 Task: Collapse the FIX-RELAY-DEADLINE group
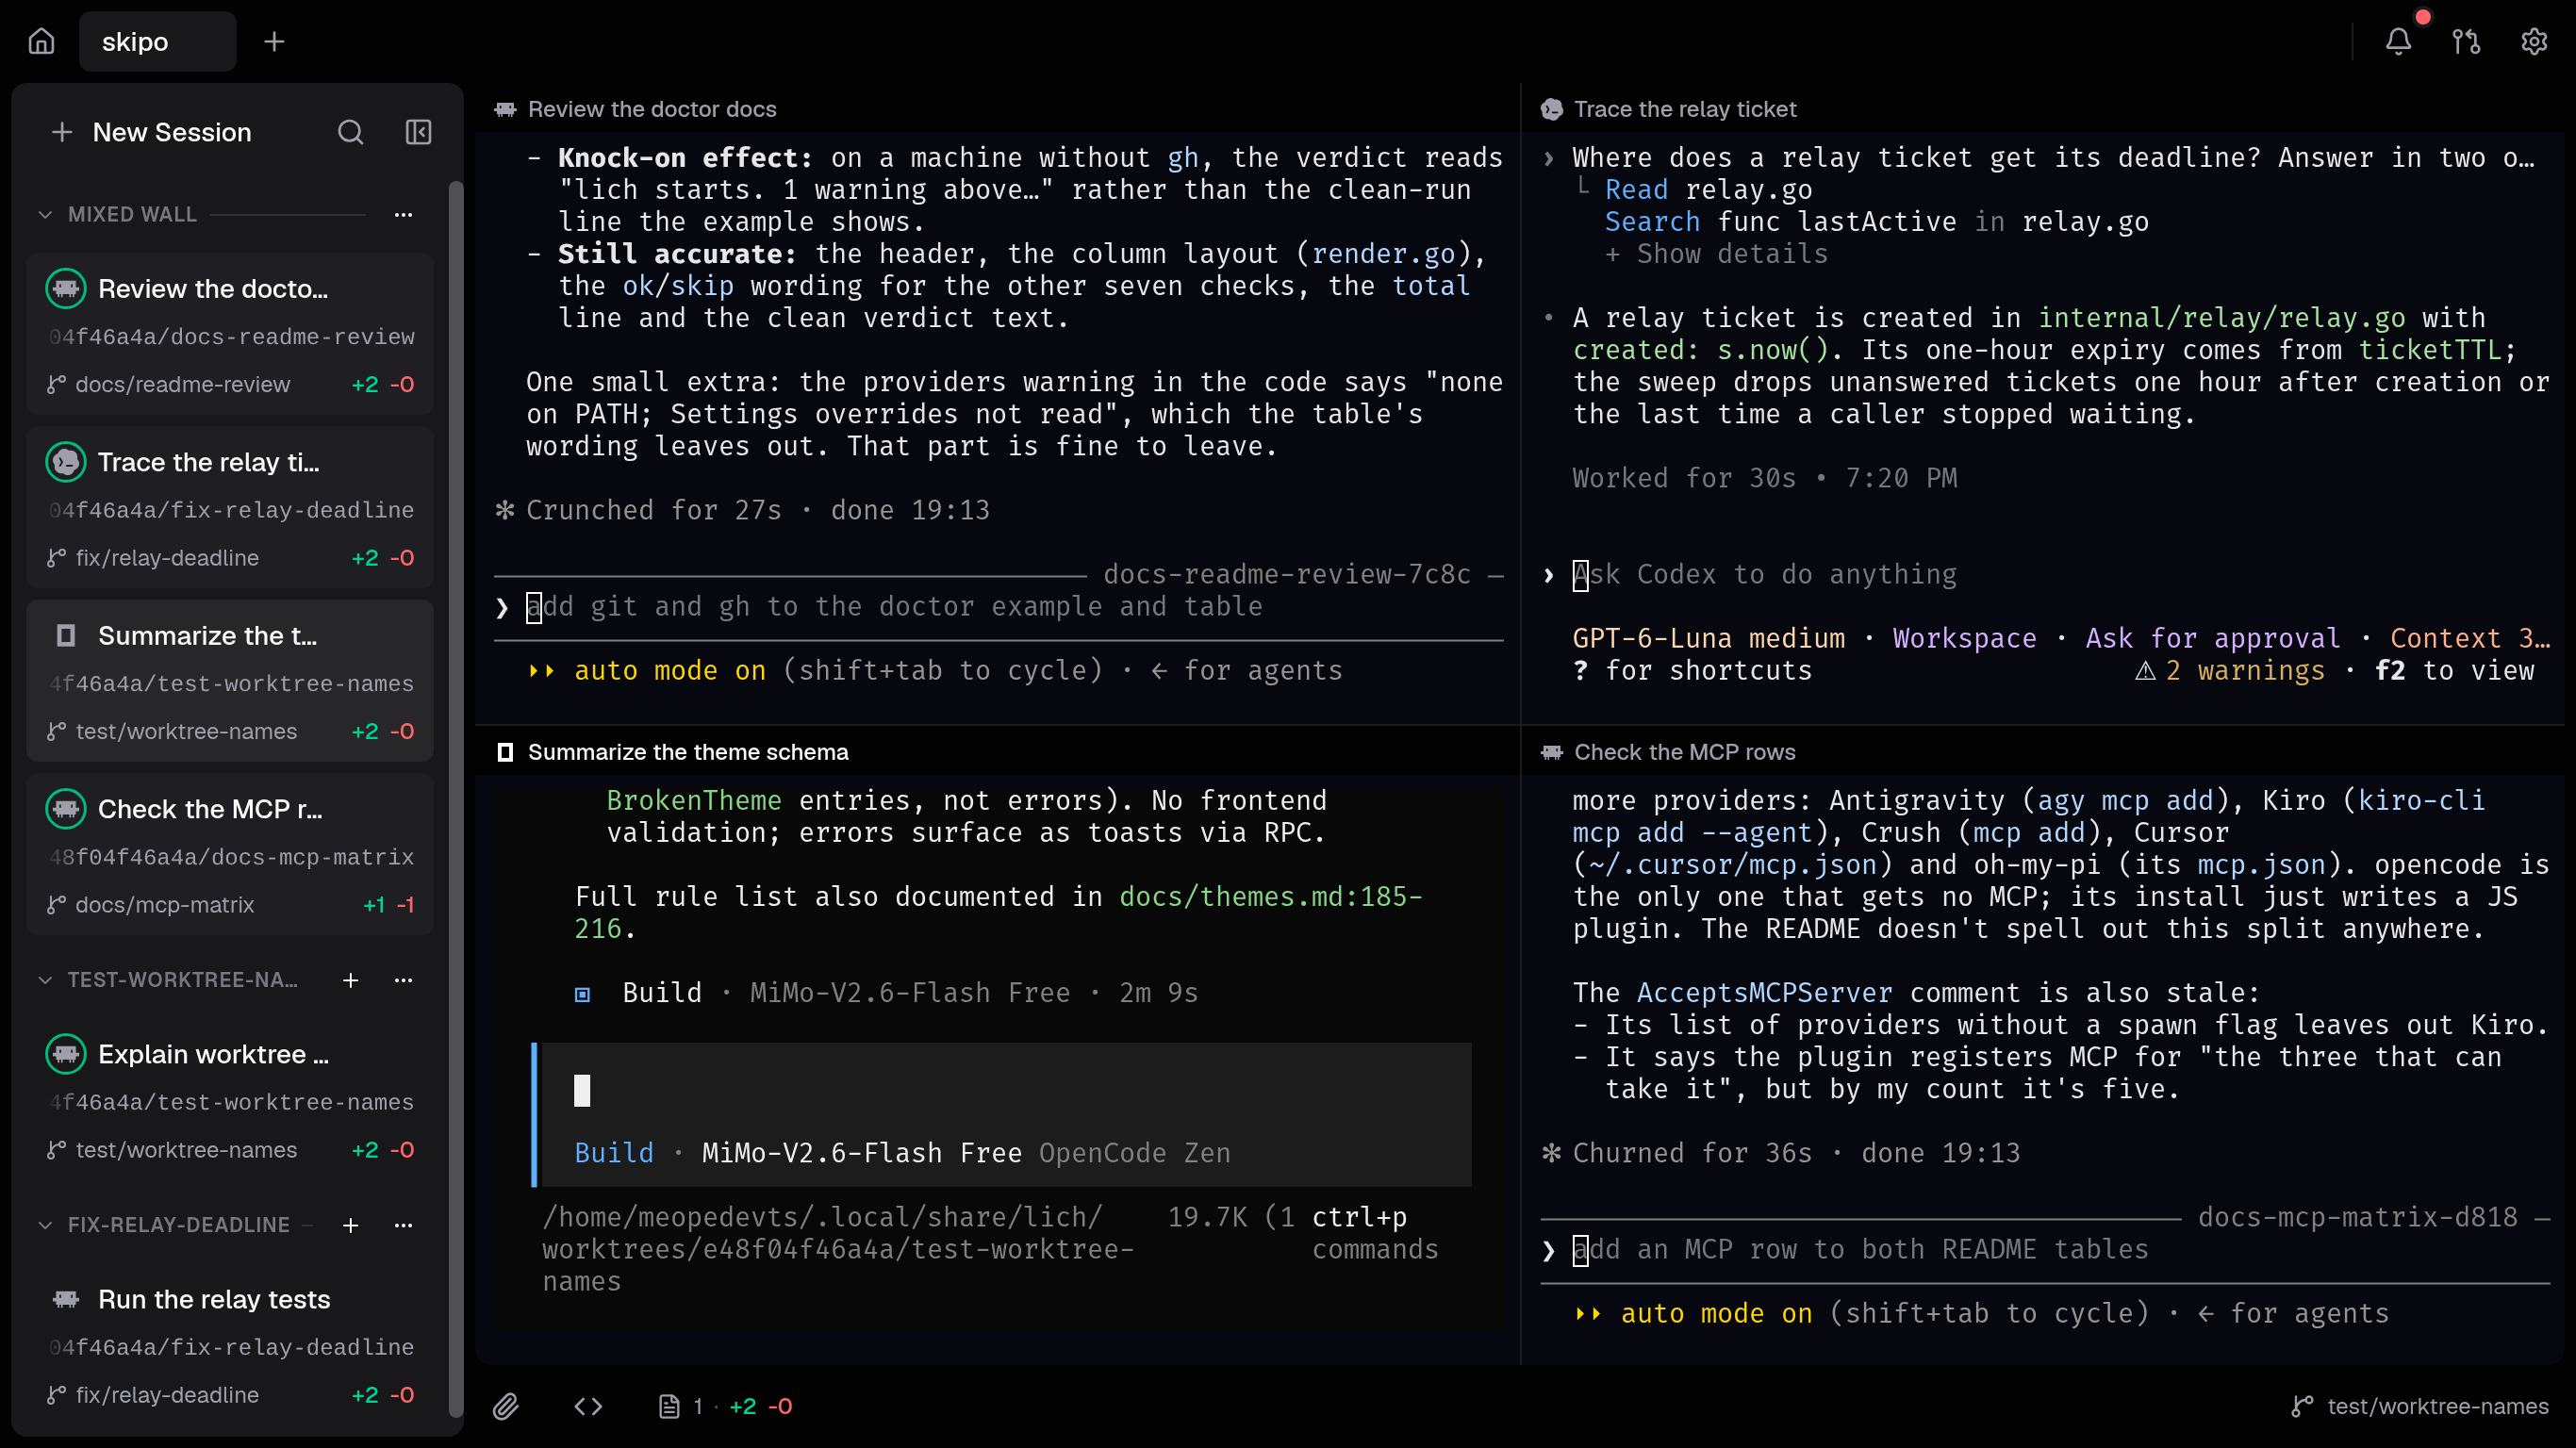pyautogui.click(x=45, y=1225)
